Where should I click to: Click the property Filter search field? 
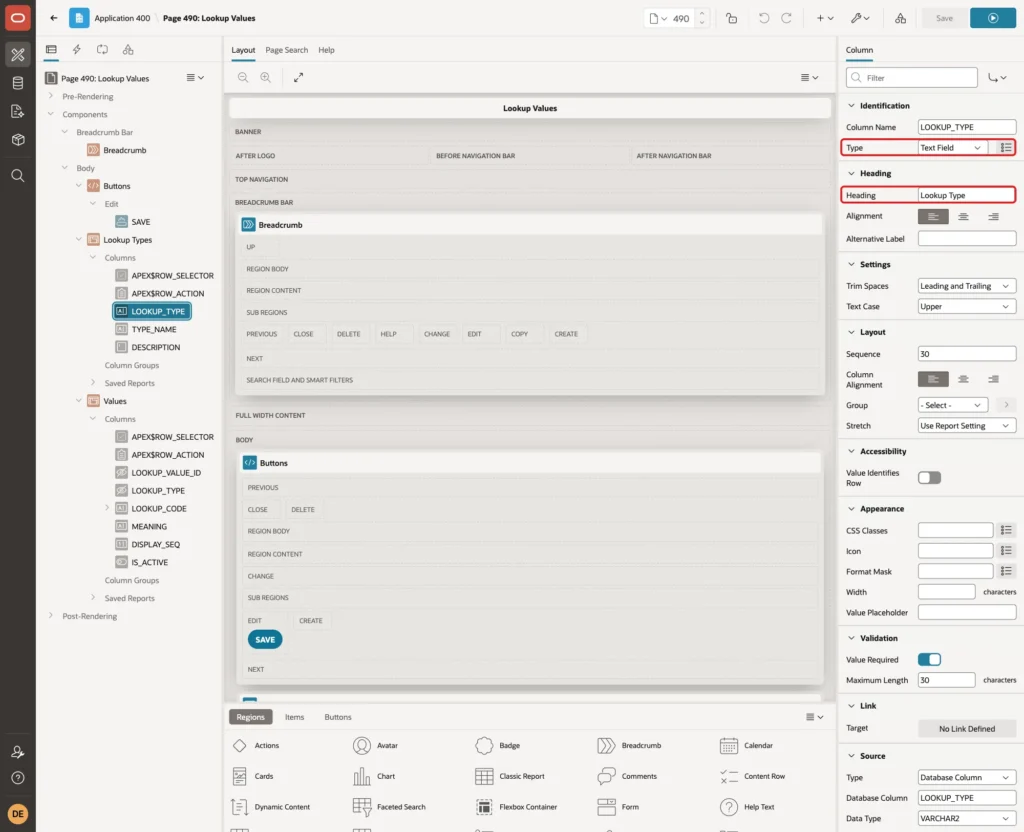(x=912, y=78)
